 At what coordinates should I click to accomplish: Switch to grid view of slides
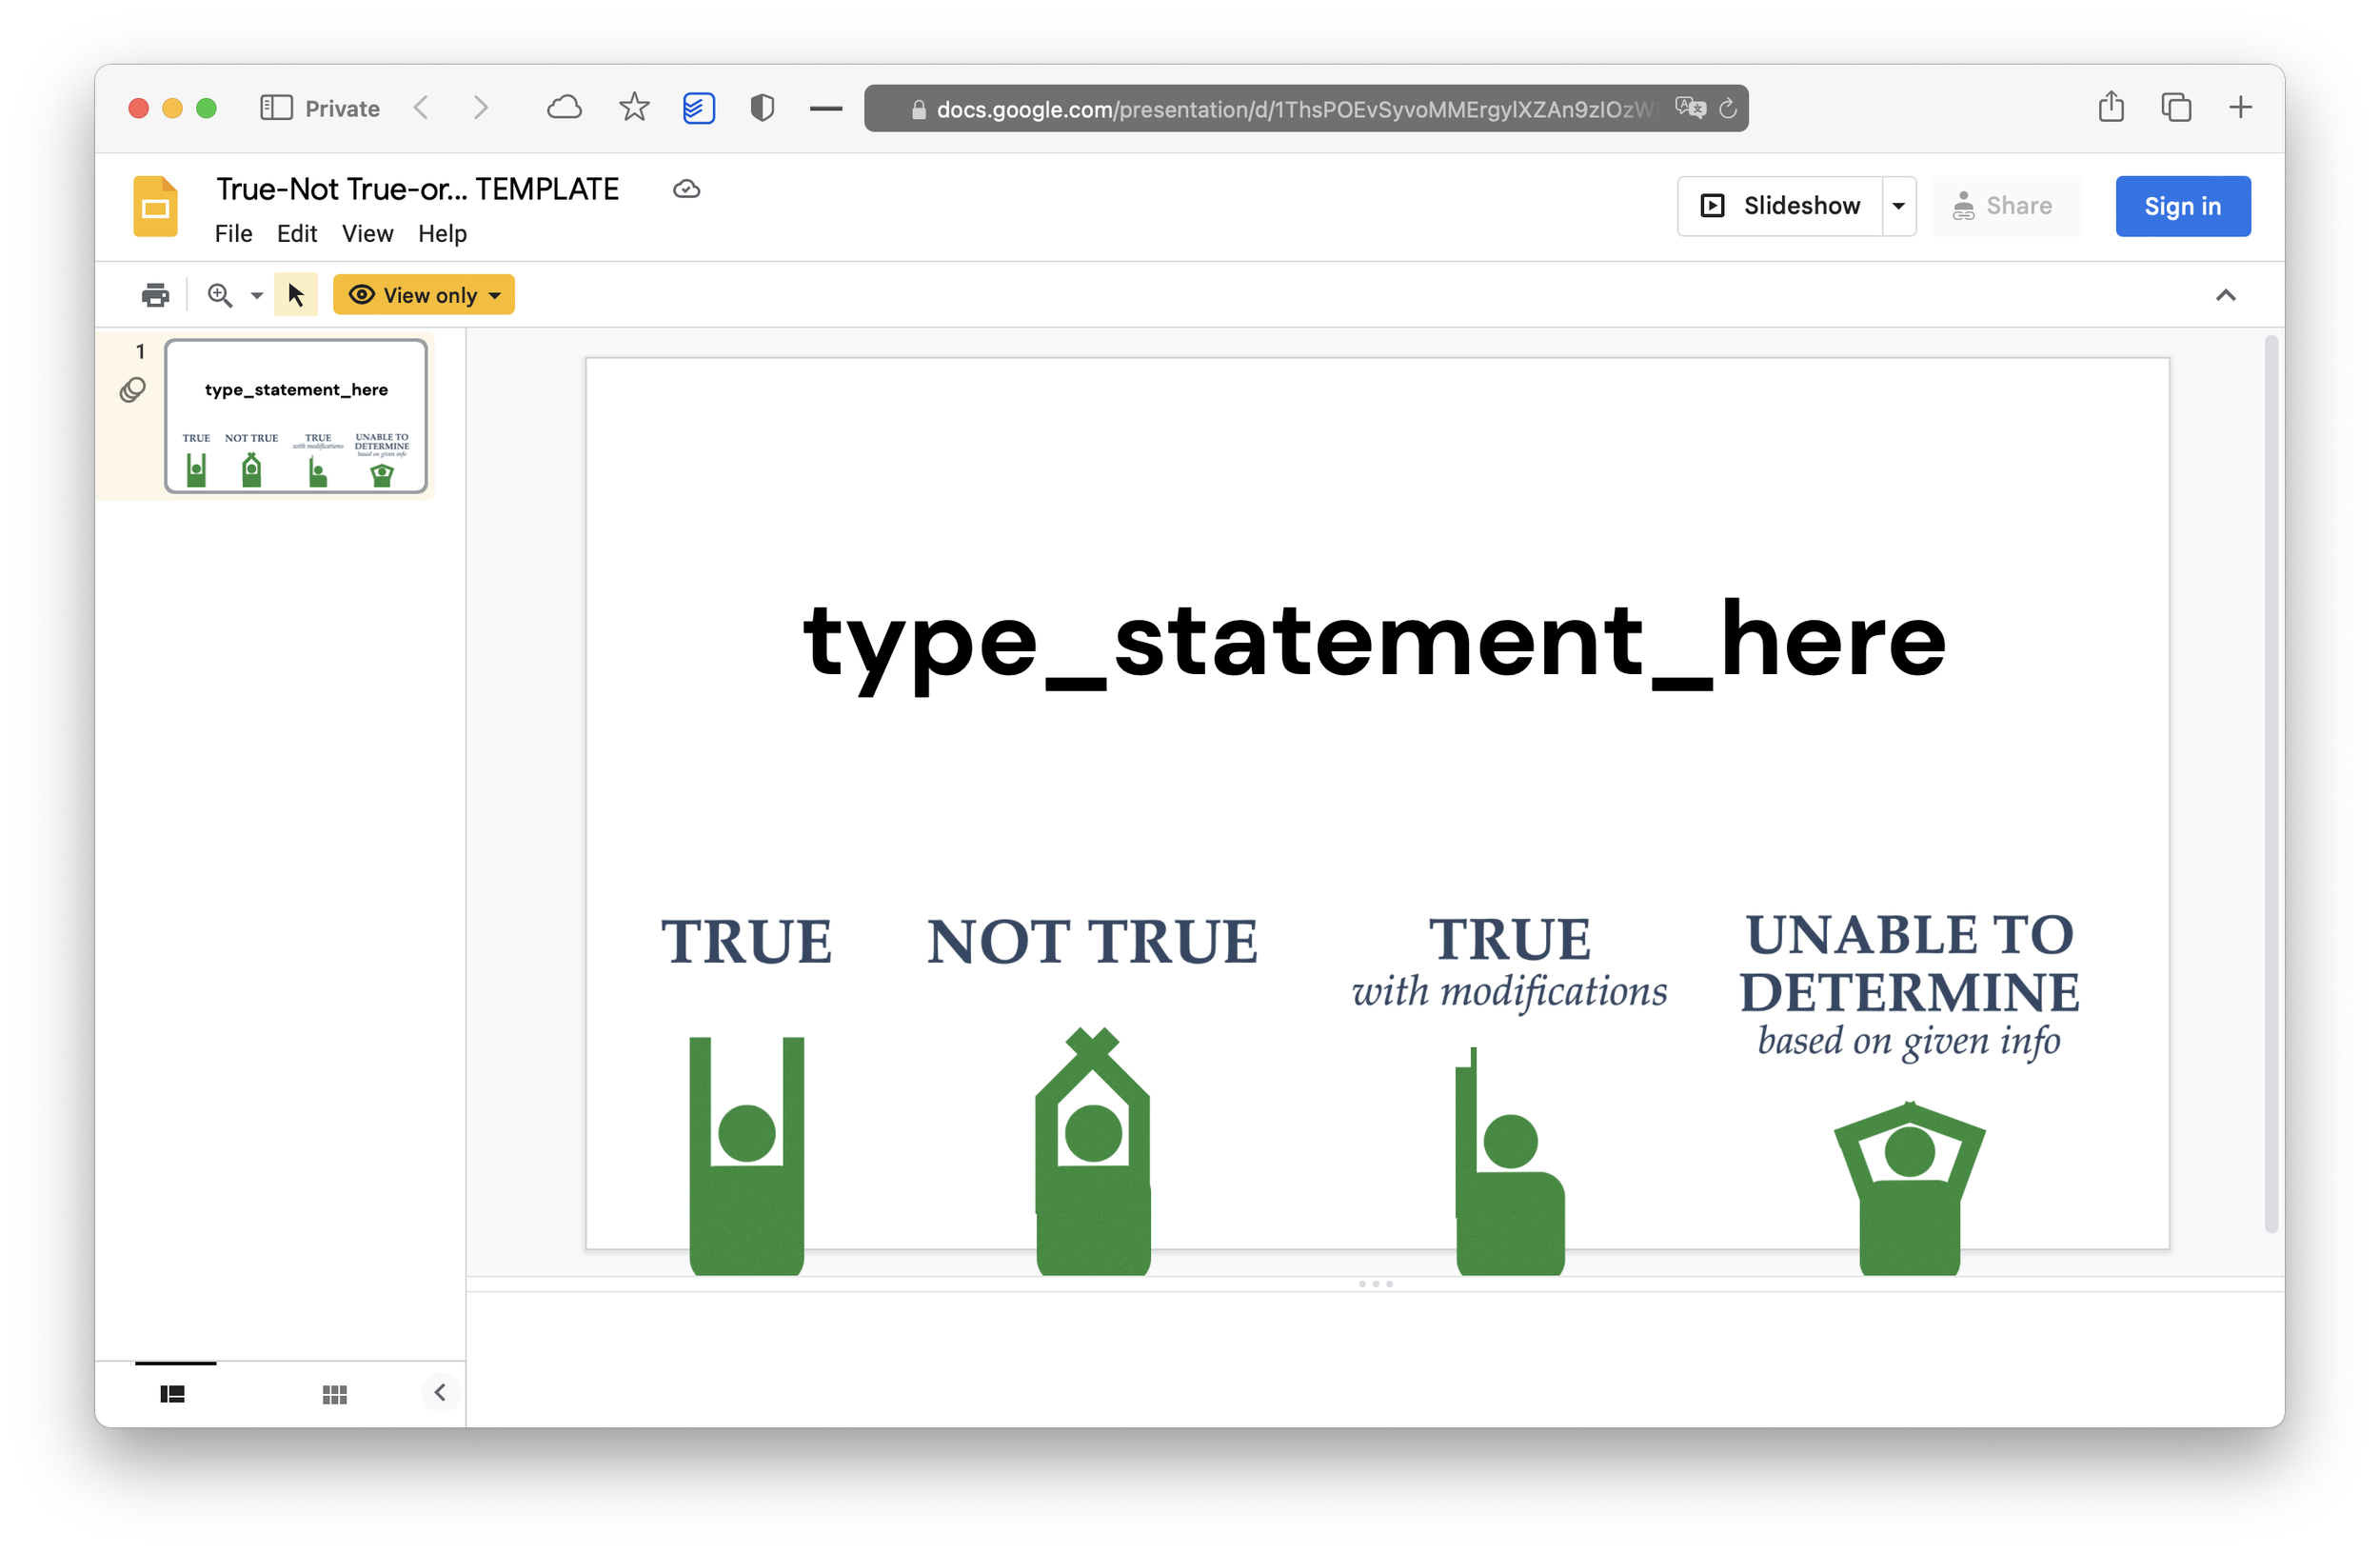334,1394
